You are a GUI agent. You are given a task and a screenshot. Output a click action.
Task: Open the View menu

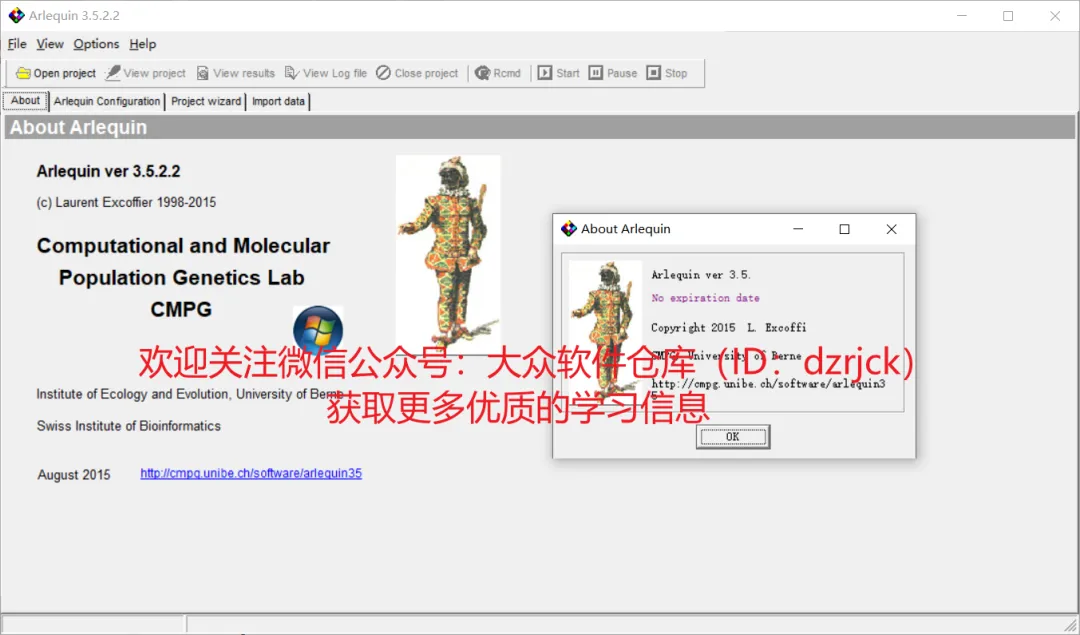(x=50, y=44)
